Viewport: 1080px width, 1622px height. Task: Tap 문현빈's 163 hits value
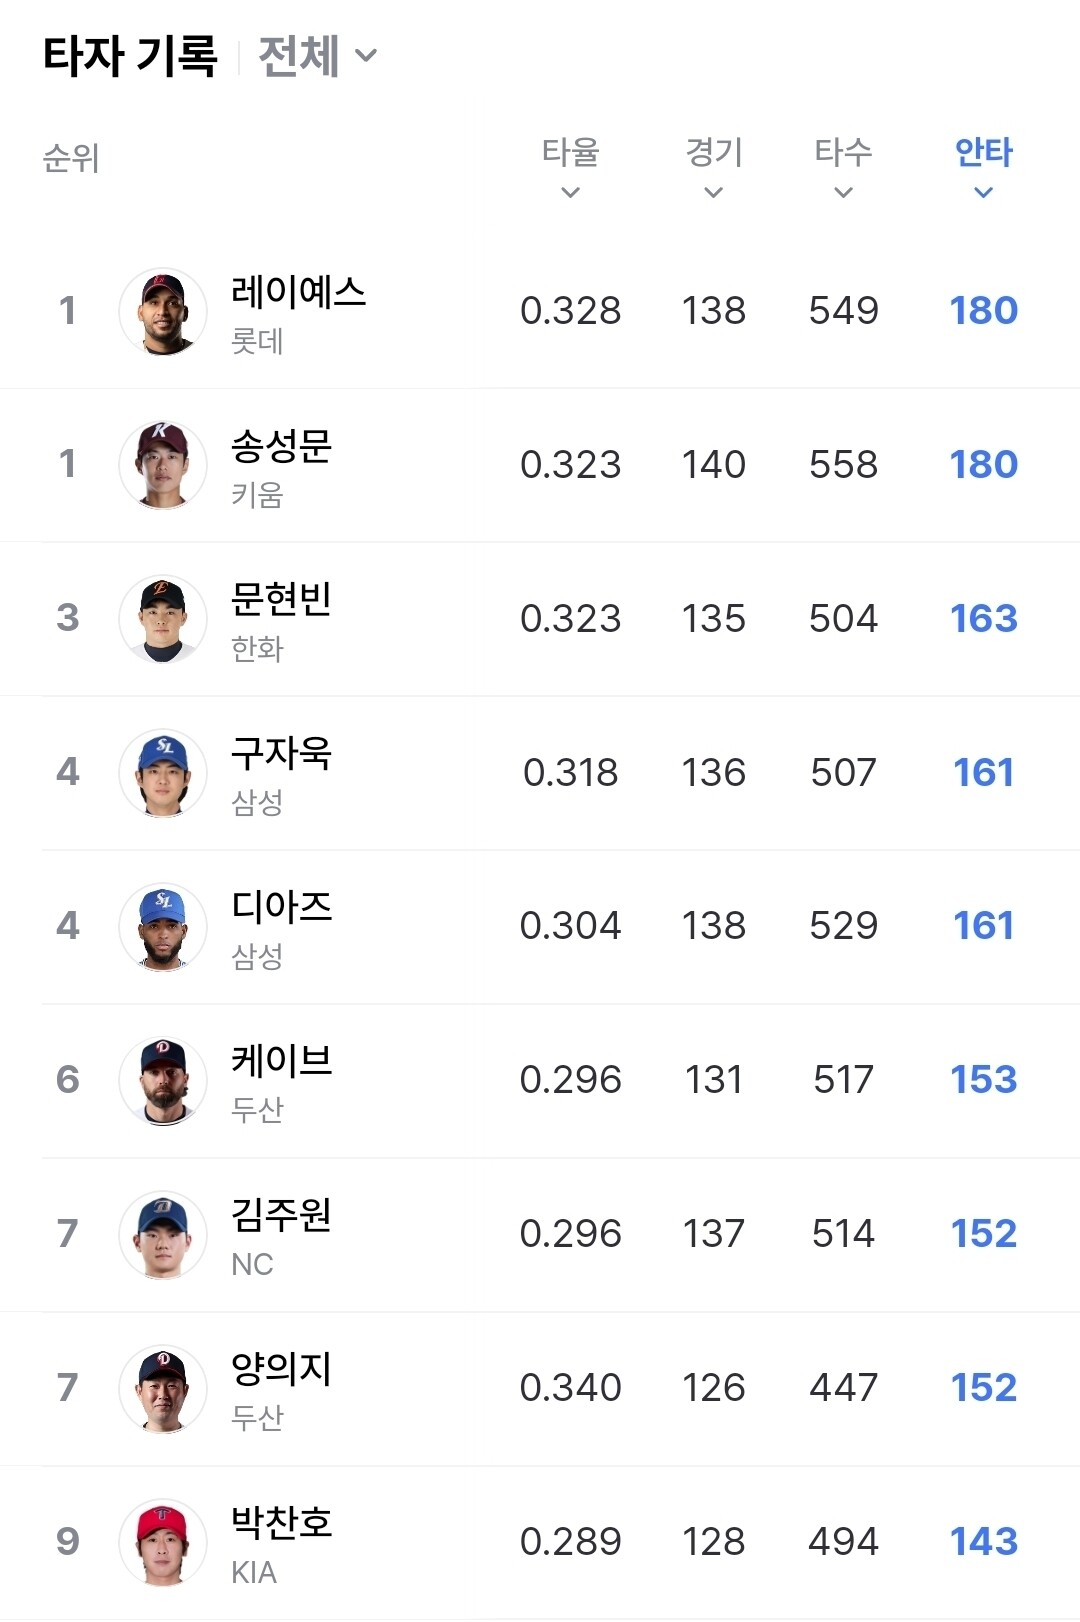point(983,619)
